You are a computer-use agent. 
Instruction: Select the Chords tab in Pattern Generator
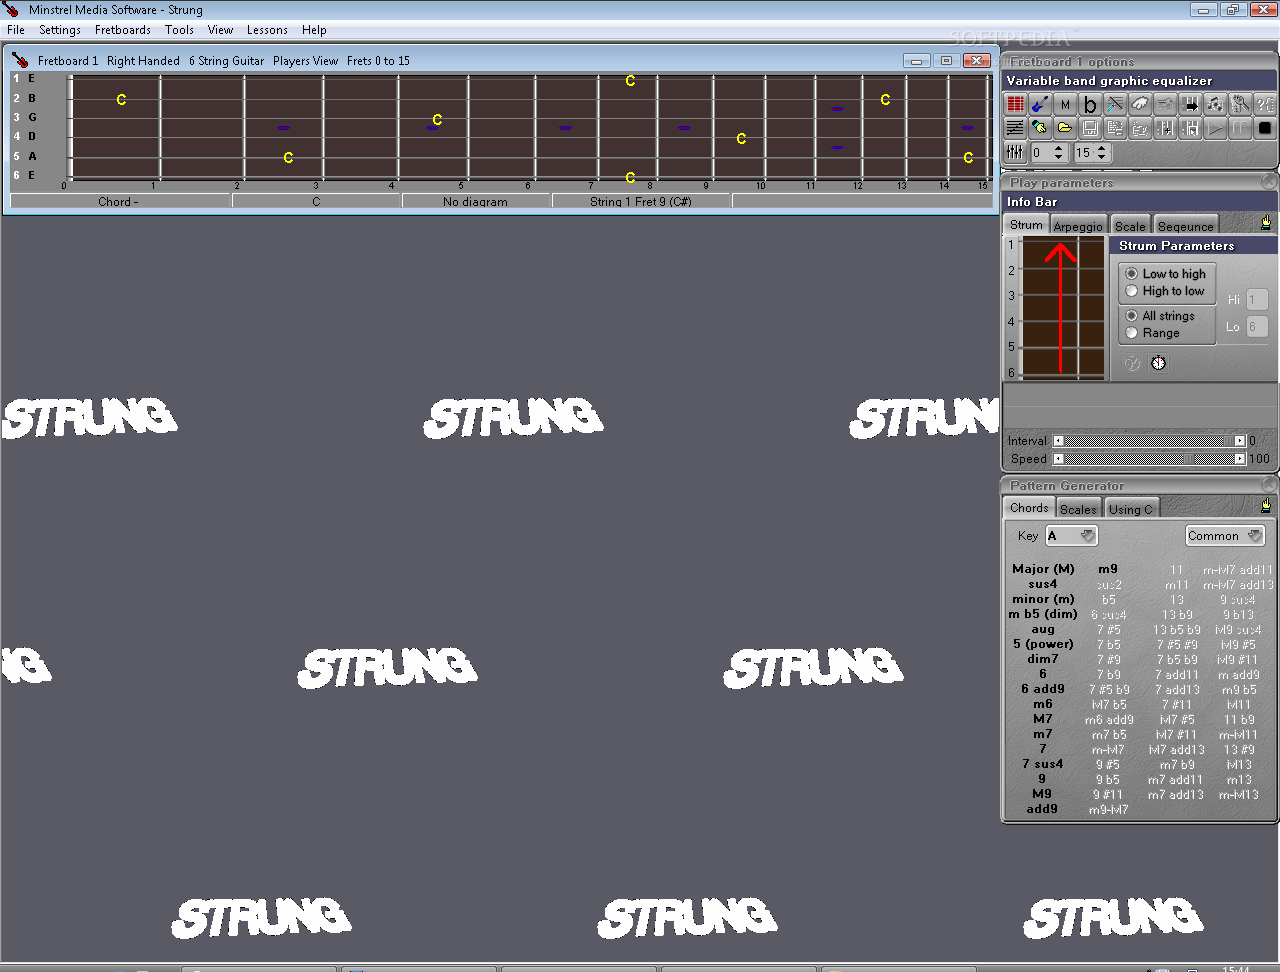[x=1029, y=508]
